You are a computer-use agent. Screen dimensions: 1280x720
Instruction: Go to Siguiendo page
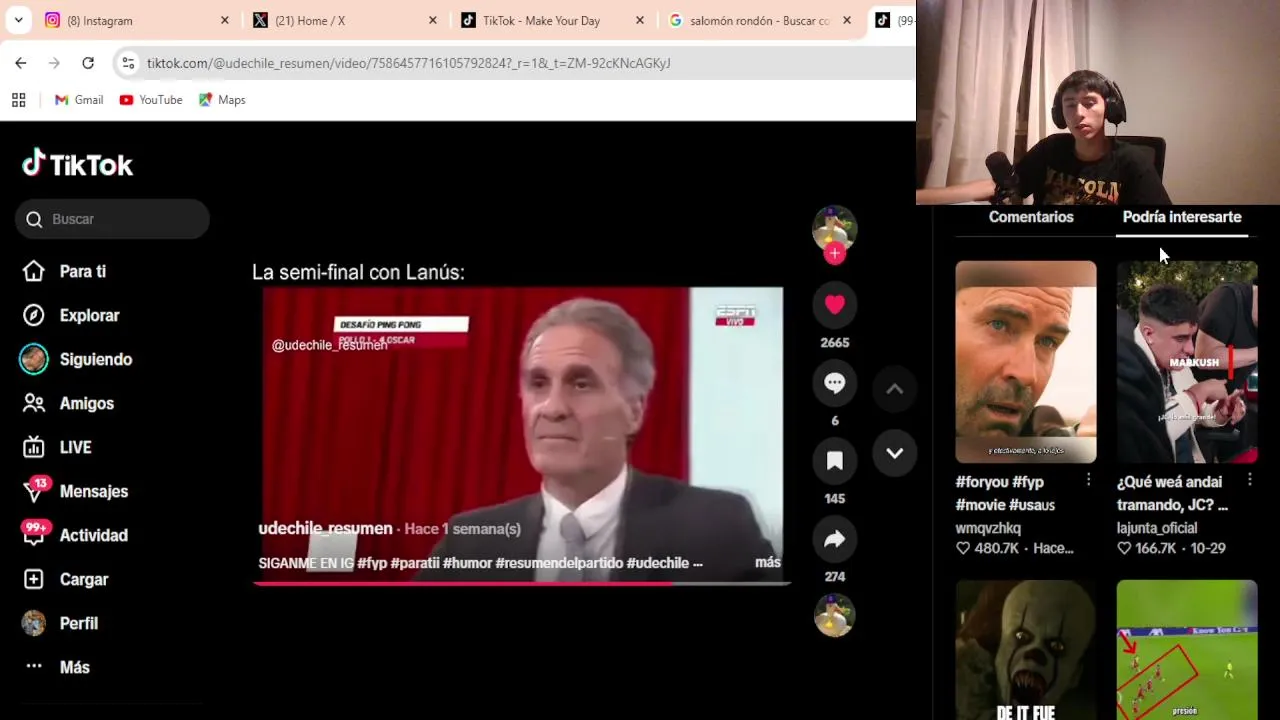point(76,359)
